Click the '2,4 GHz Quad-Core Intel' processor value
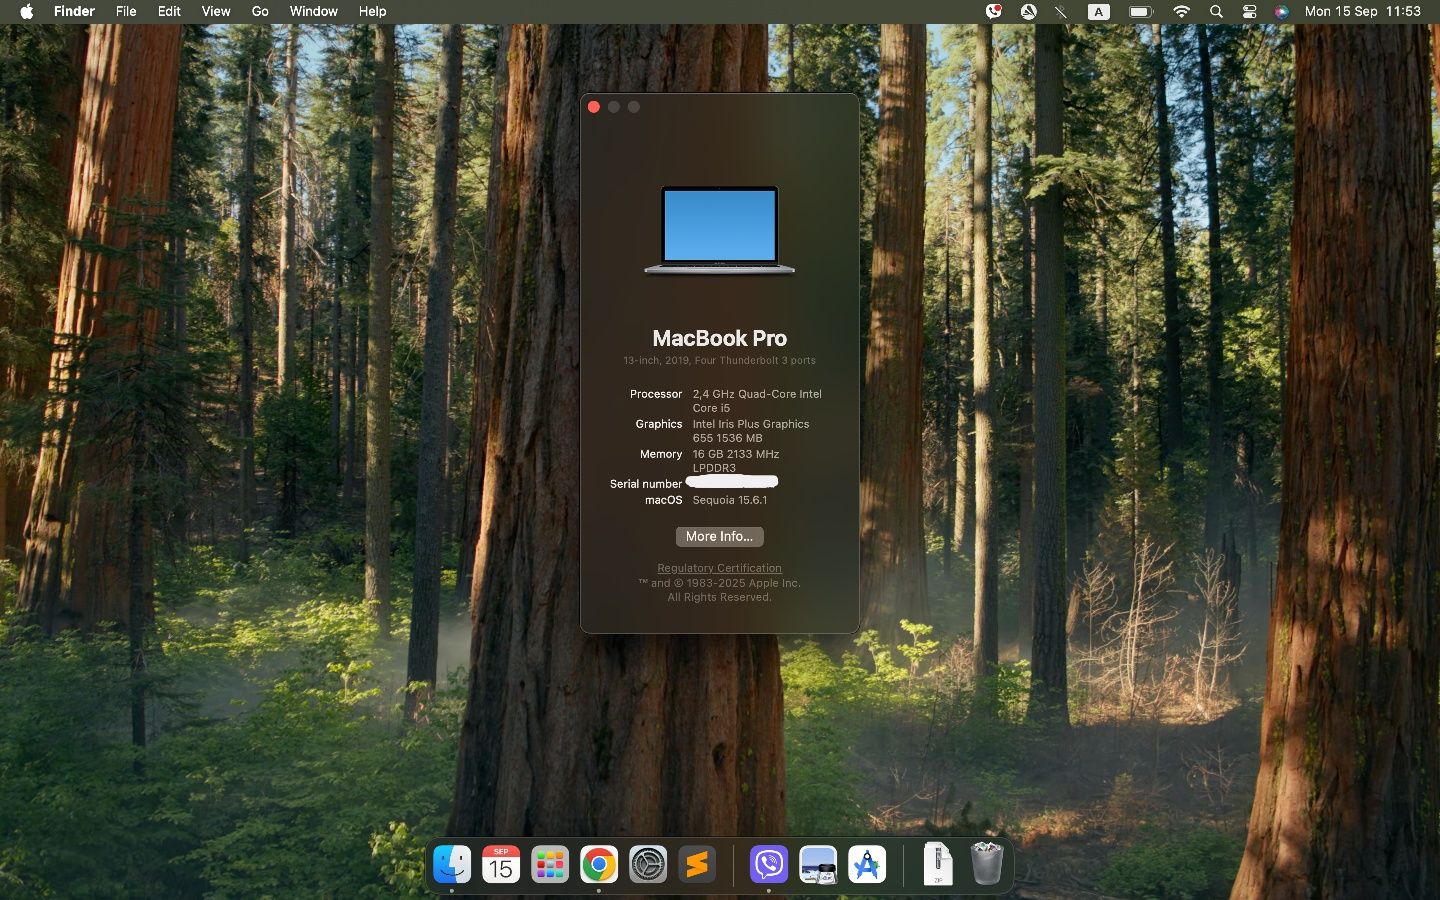The image size is (1440, 900). pyautogui.click(x=757, y=394)
